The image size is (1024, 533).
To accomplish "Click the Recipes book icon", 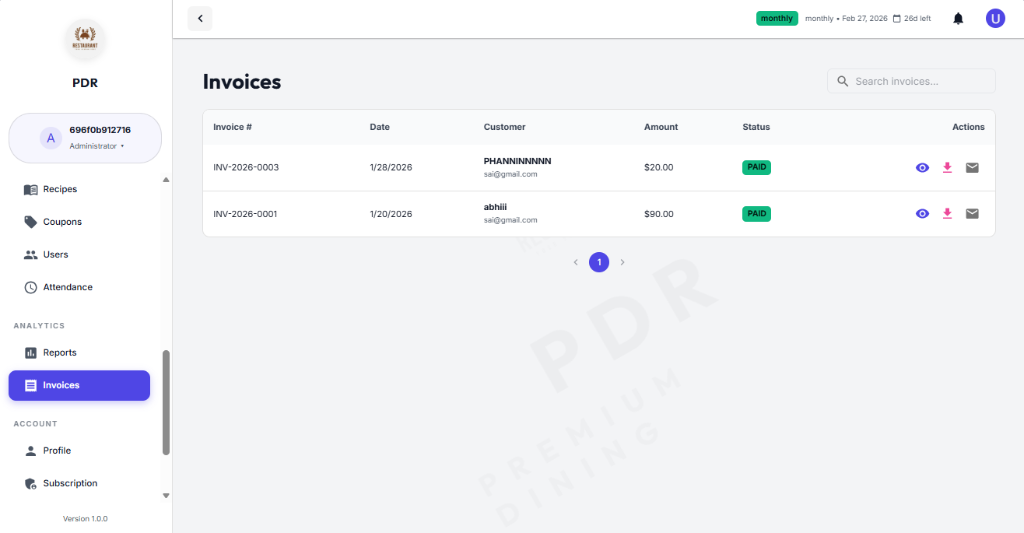I will click(x=31, y=189).
